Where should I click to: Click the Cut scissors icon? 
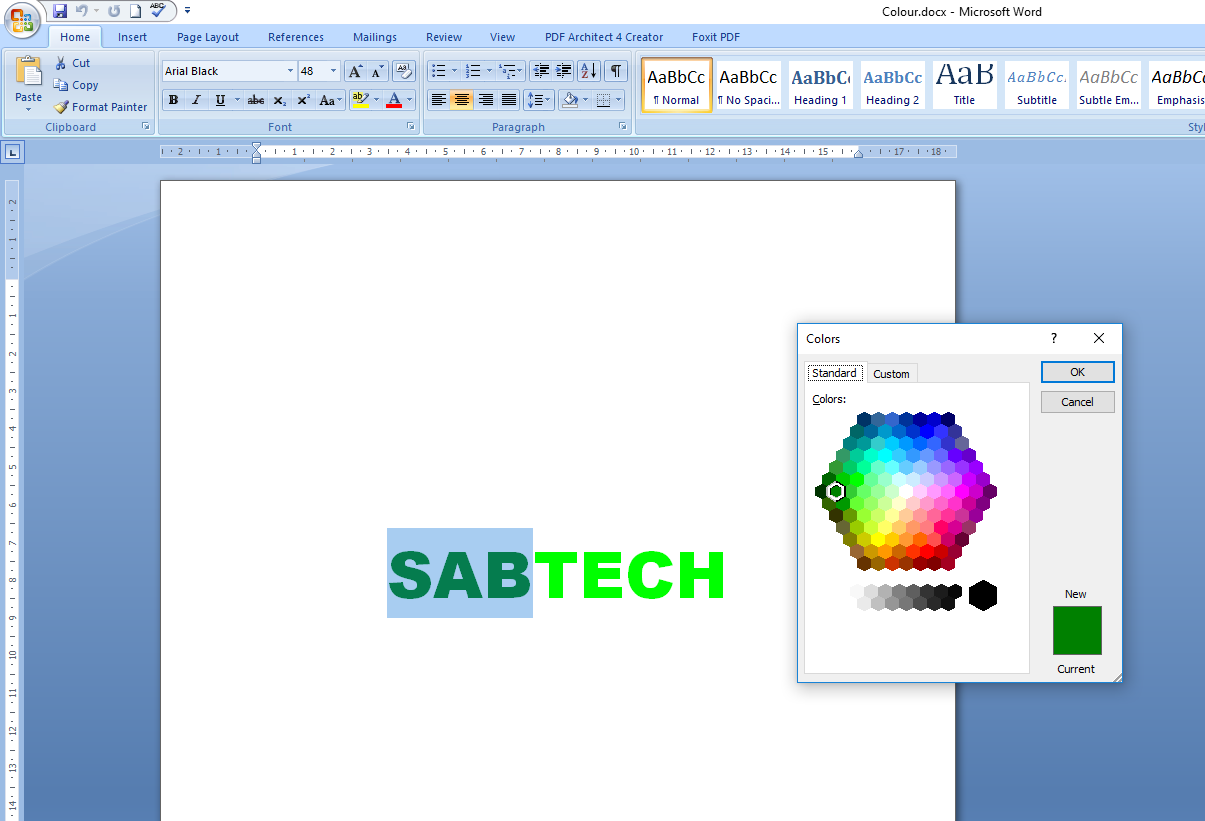(61, 63)
